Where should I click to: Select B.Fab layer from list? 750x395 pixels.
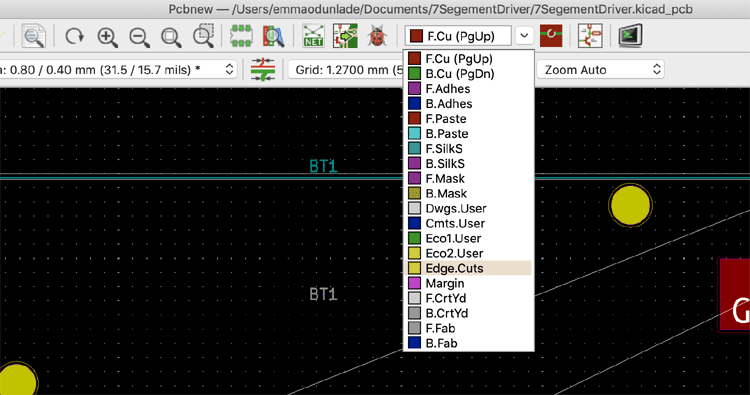point(469,343)
